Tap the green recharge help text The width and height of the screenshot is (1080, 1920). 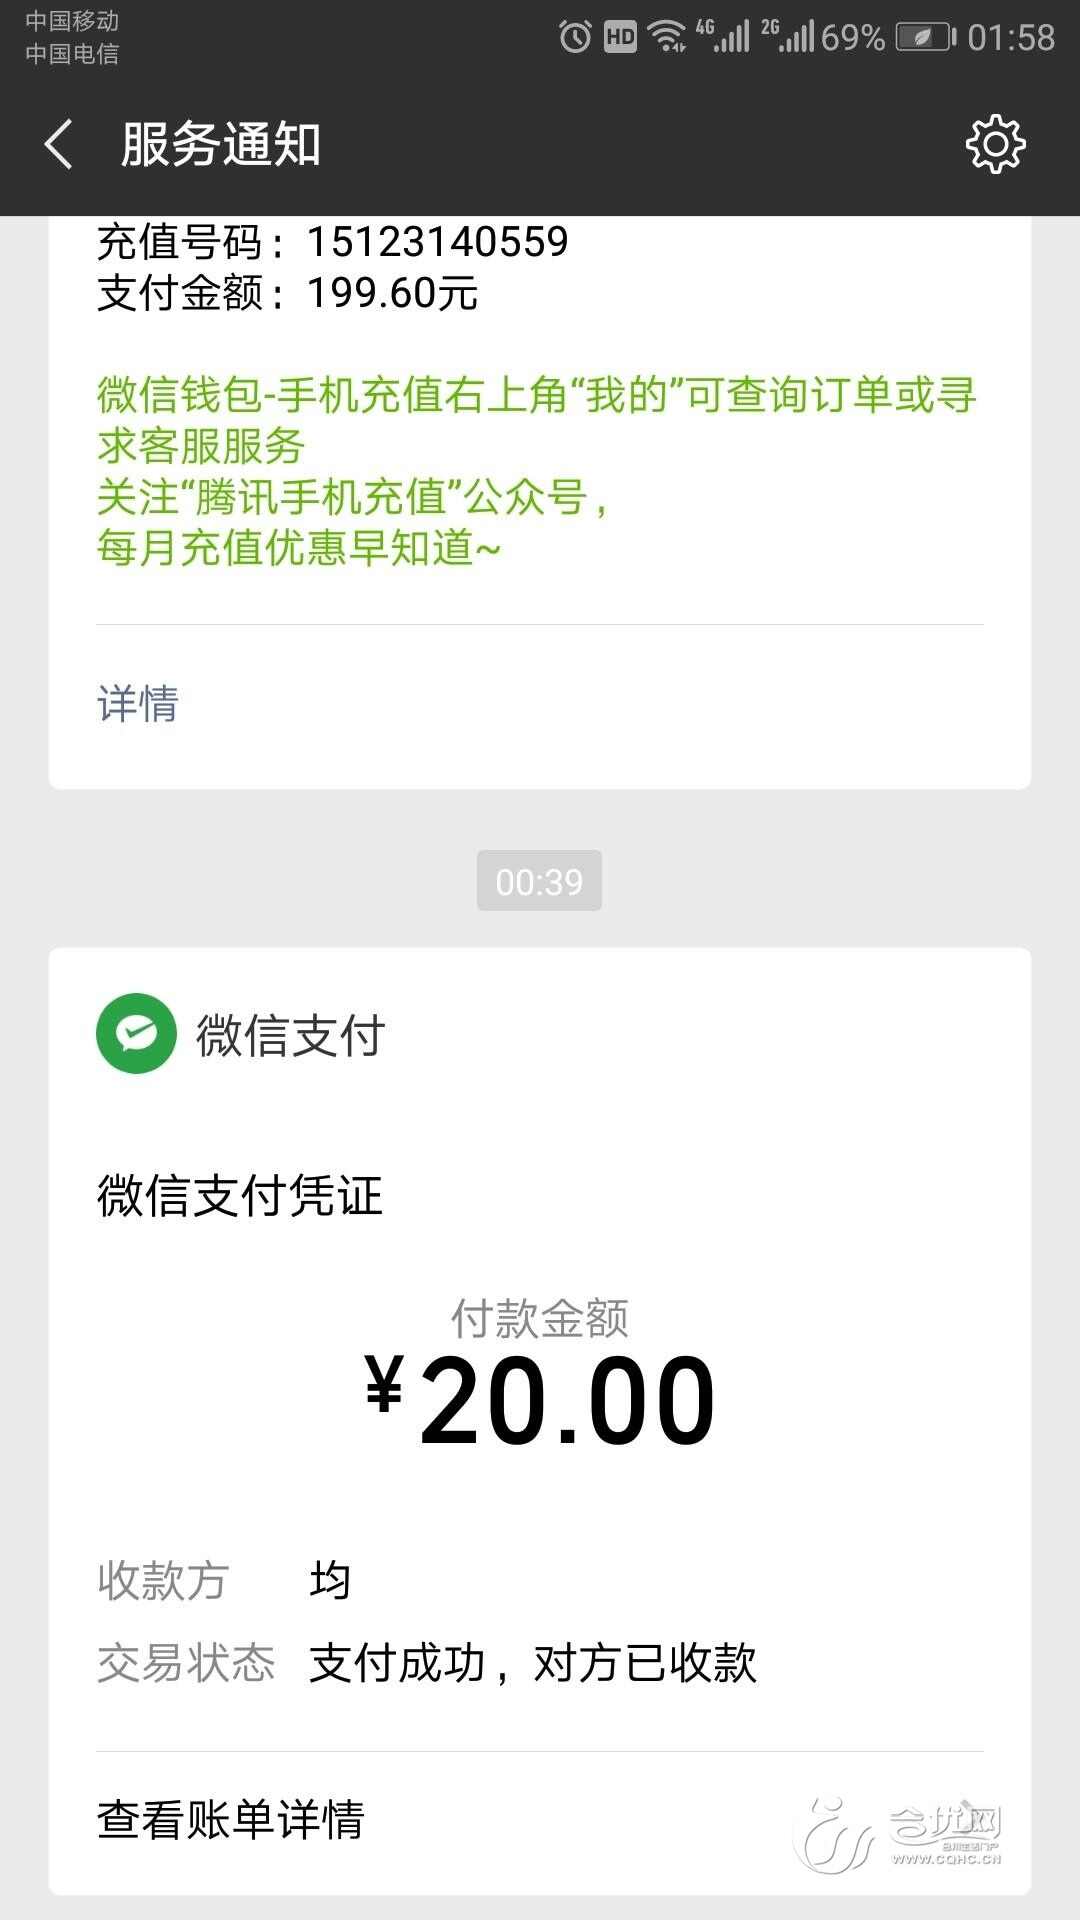click(x=536, y=470)
